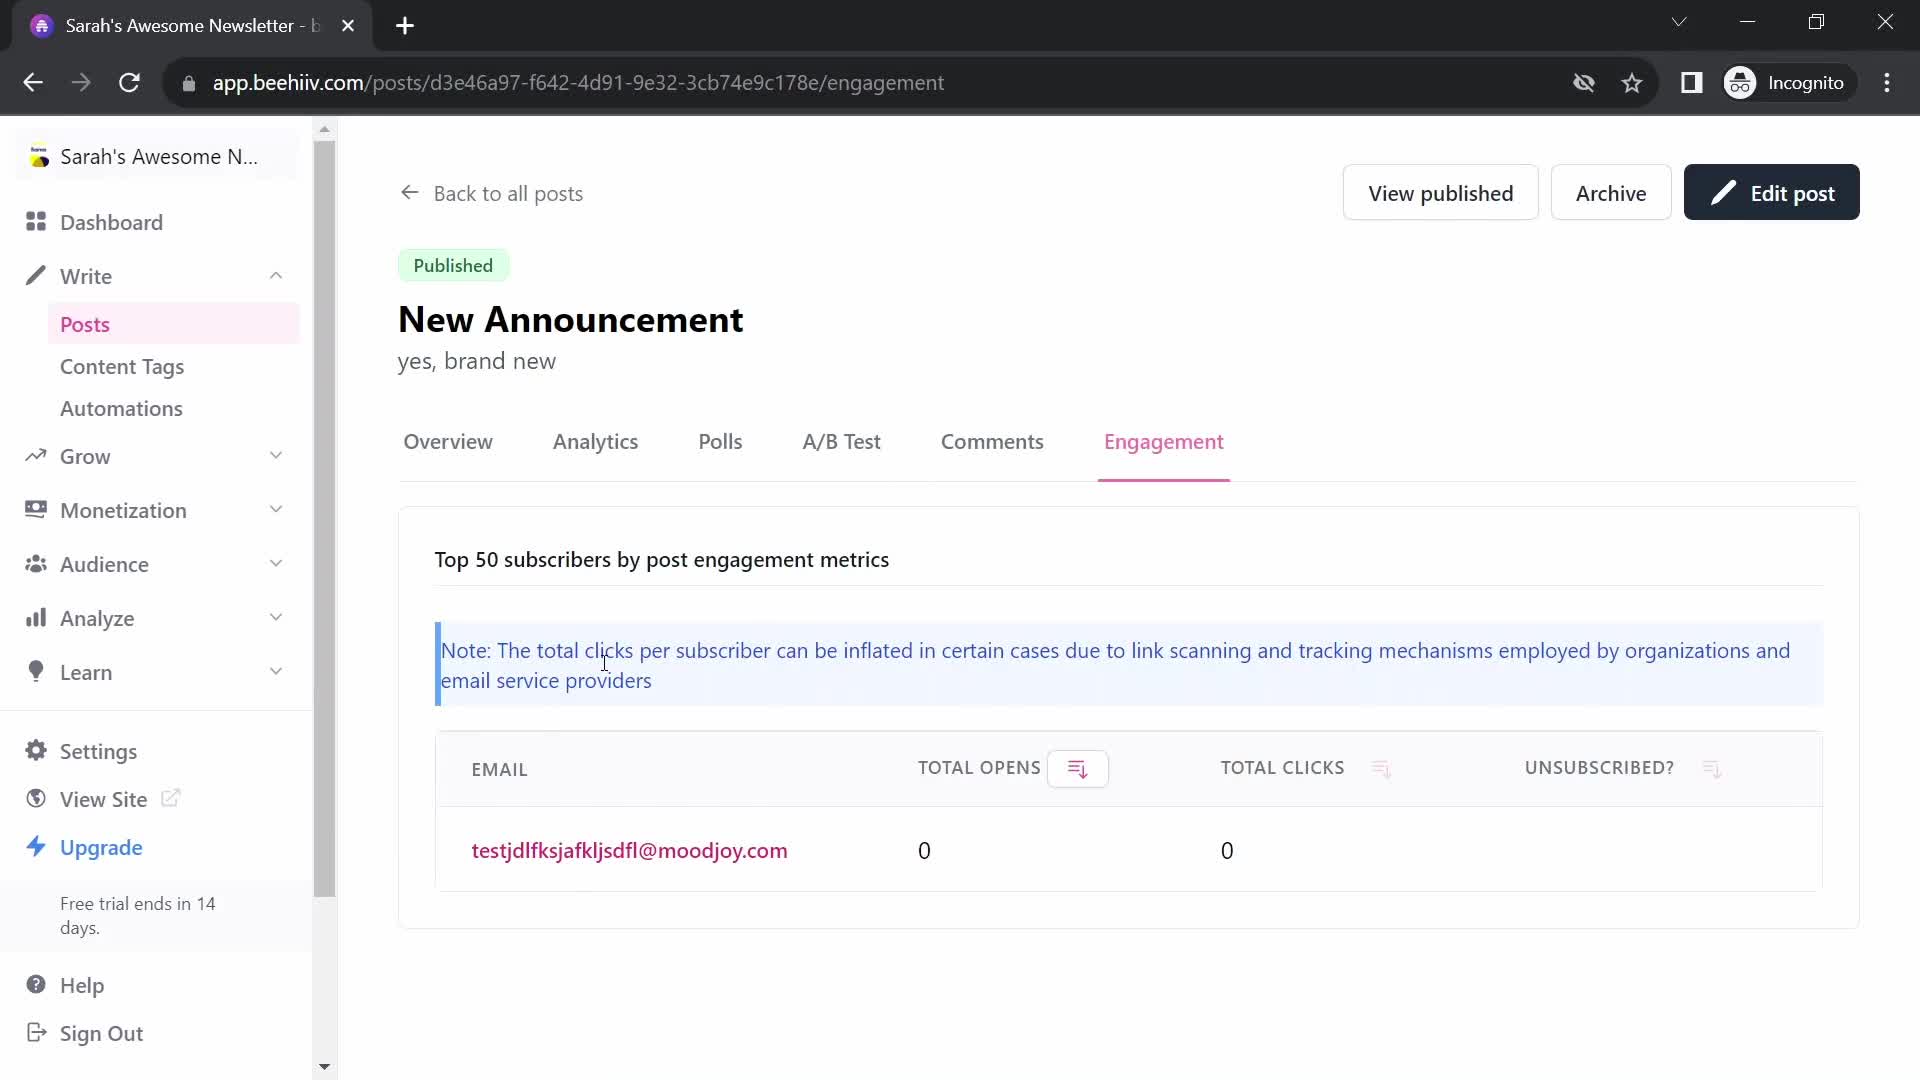Open the A/B Test tab
Image resolution: width=1920 pixels, height=1080 pixels.
pyautogui.click(x=841, y=442)
